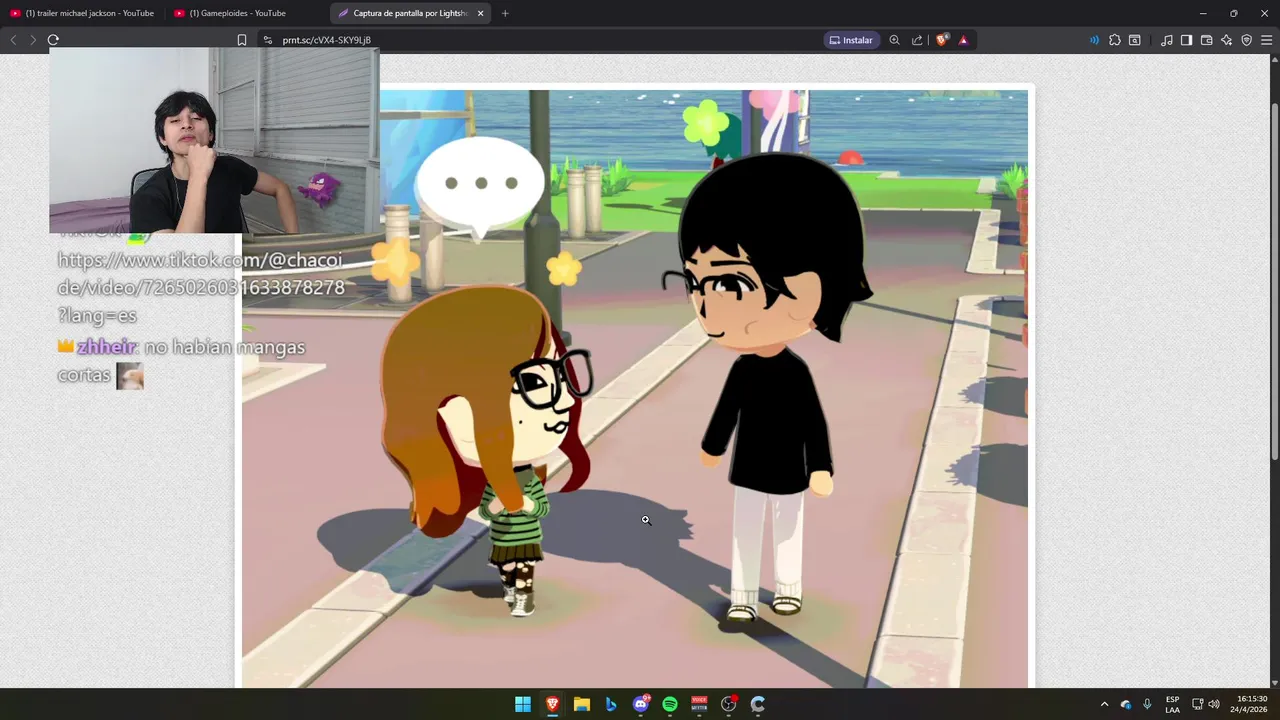Go forward with the forward arrow

tap(33, 40)
